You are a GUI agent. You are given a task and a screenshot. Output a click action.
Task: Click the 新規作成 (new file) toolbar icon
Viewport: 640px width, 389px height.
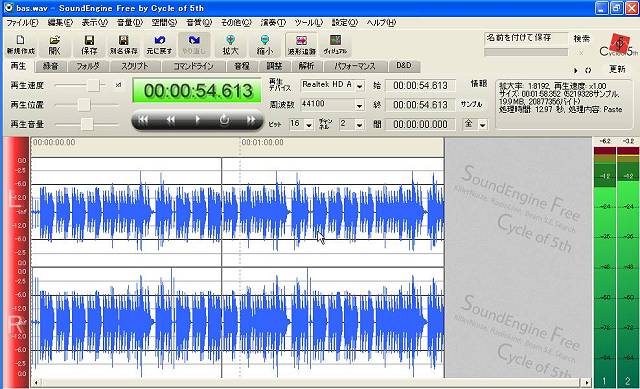point(20,44)
